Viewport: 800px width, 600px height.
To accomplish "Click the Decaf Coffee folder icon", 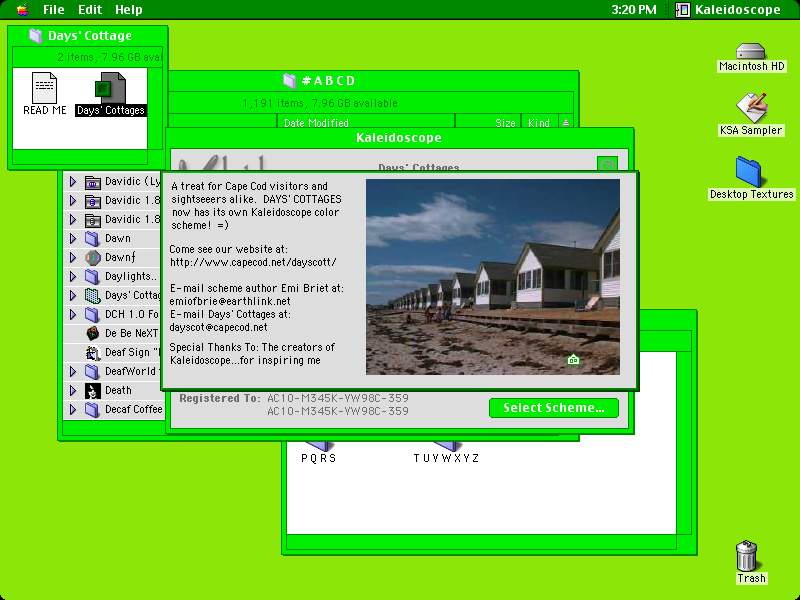I will click(92, 409).
